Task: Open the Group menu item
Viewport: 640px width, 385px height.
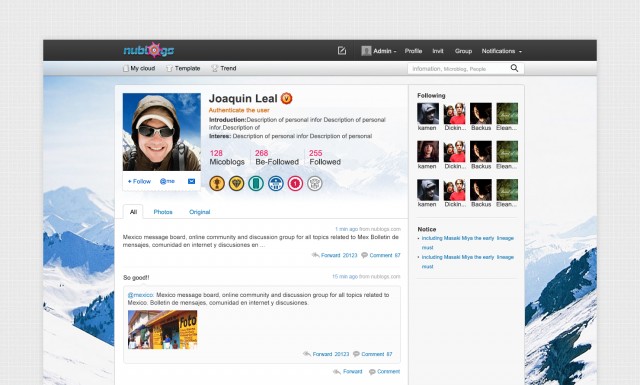Action: point(463,51)
